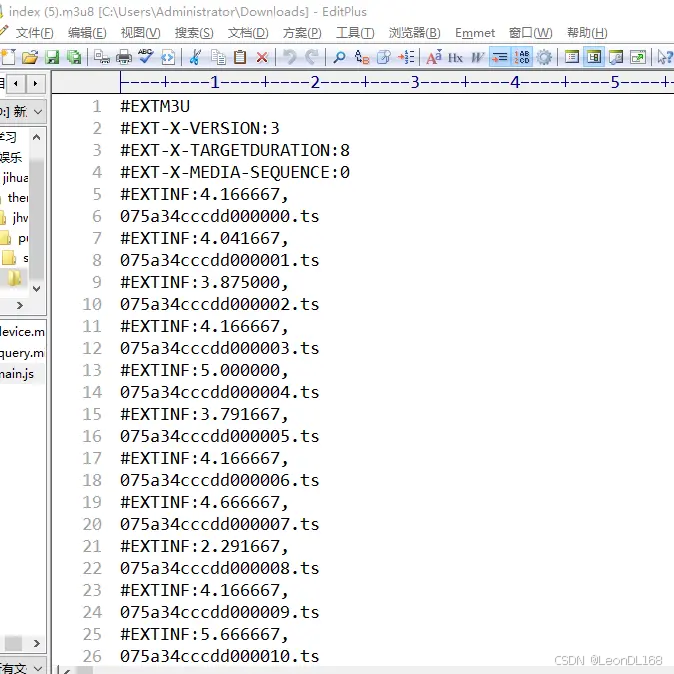Open Print Preview from the toolbar
The width and height of the screenshot is (674, 674).
[102, 57]
